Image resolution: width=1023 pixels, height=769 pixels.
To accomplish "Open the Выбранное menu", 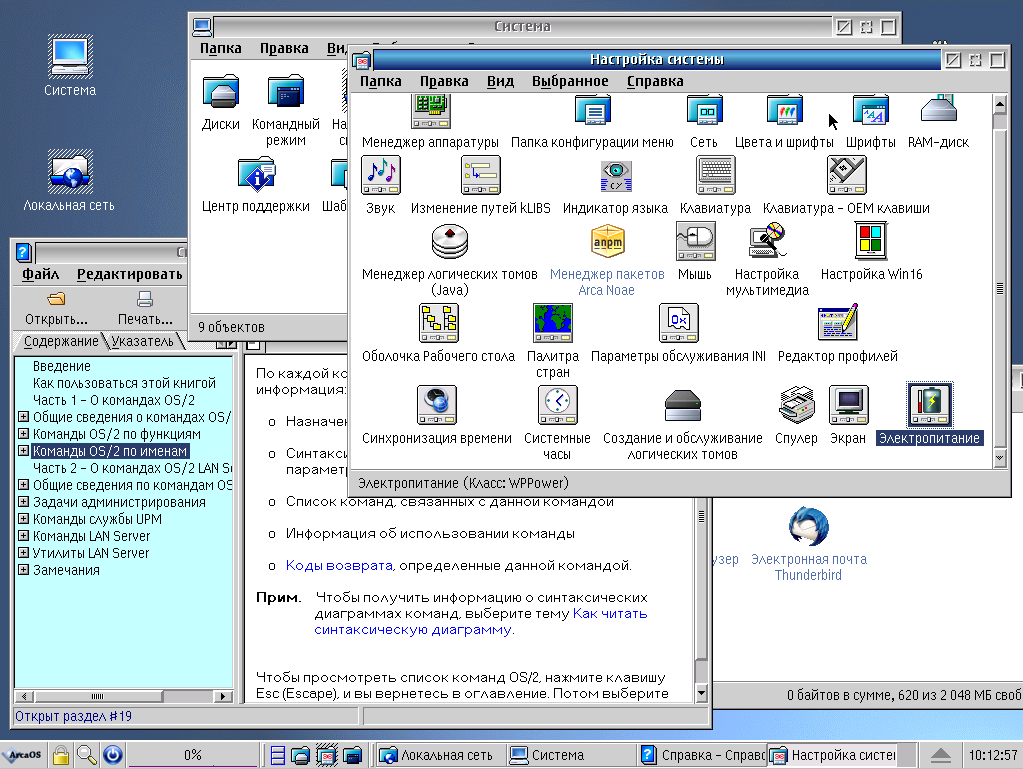I will pos(570,81).
